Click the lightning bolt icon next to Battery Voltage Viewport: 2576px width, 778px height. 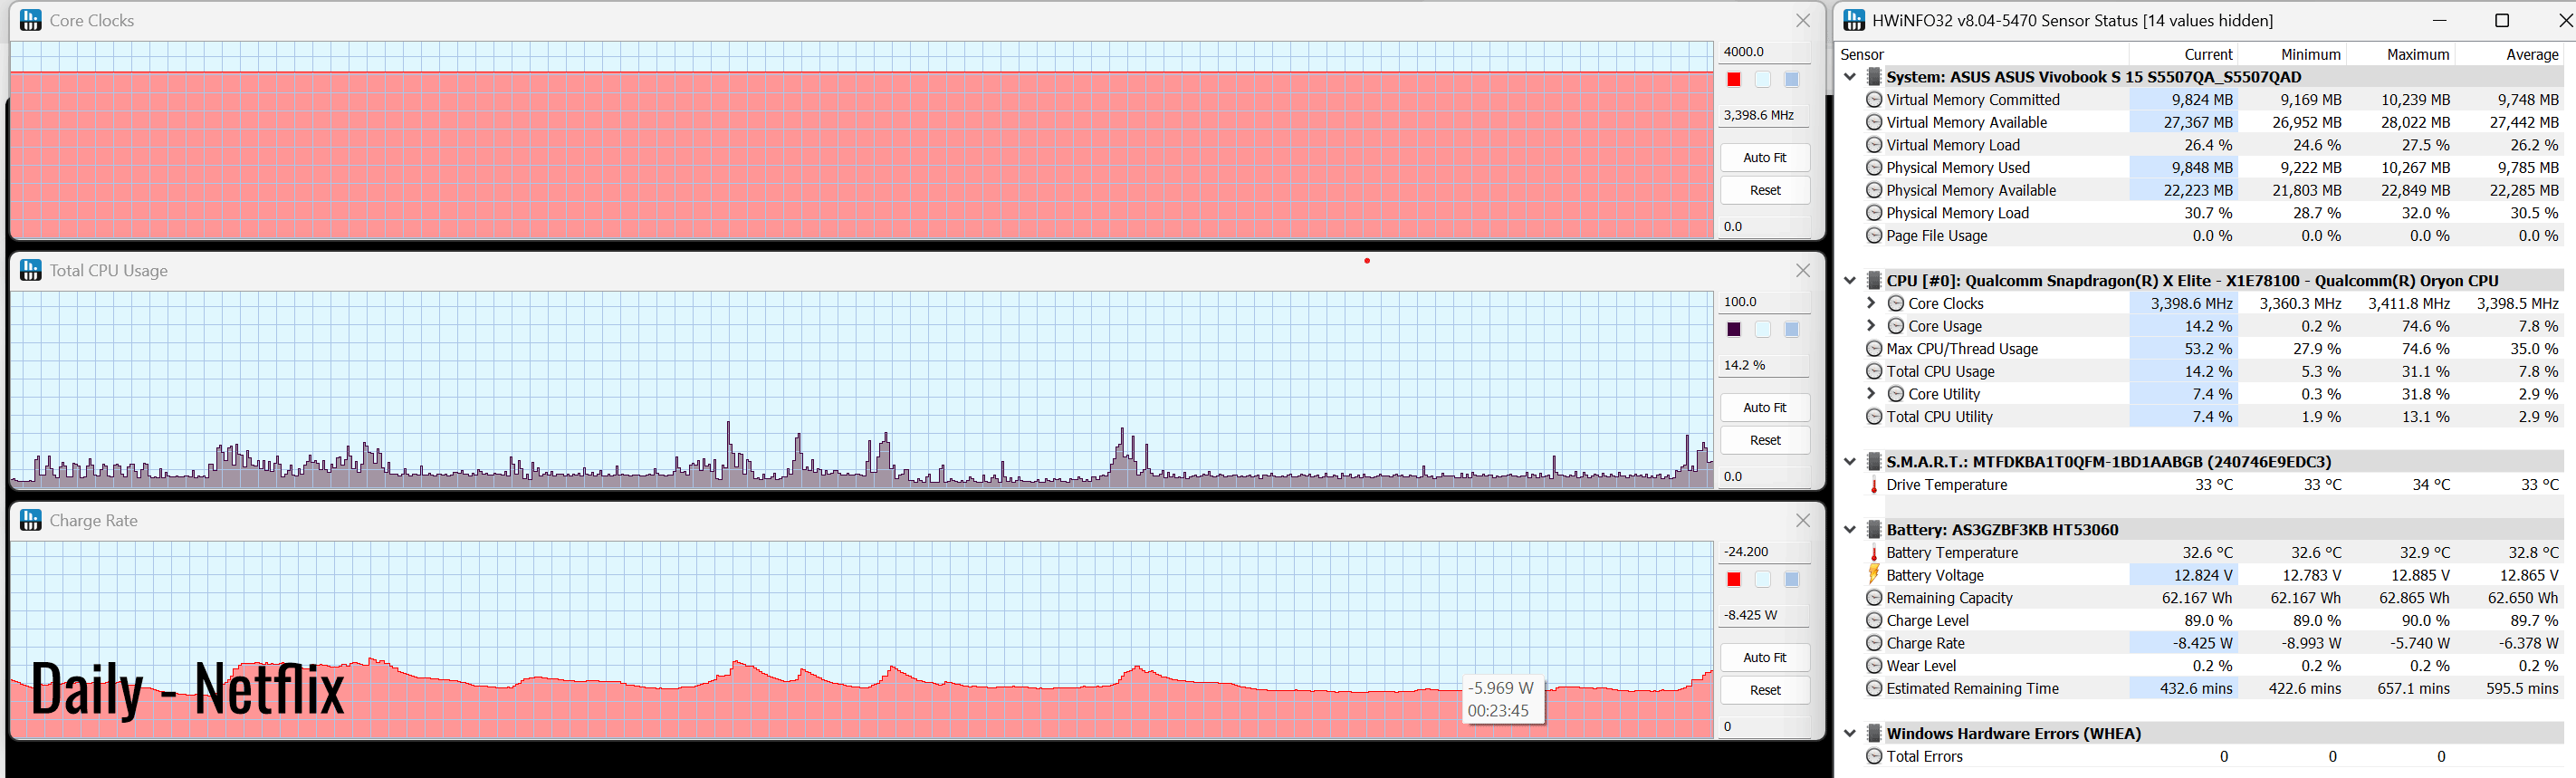(x=1874, y=575)
